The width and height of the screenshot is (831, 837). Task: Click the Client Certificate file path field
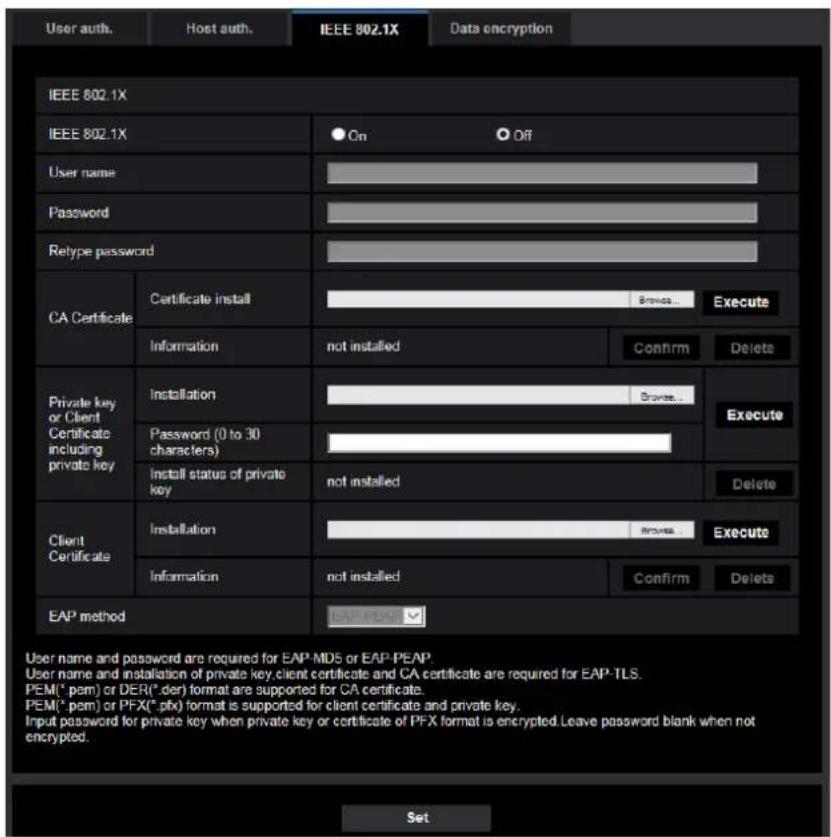478,530
